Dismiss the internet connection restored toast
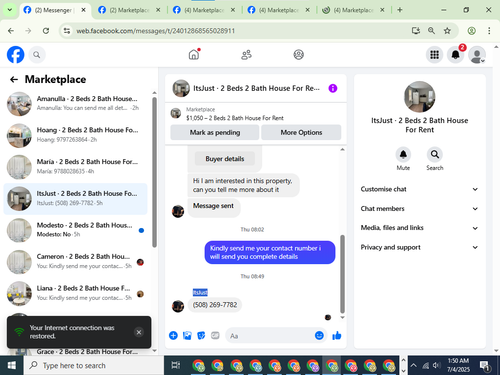Screen dimensions: 500x375 tap(139, 332)
